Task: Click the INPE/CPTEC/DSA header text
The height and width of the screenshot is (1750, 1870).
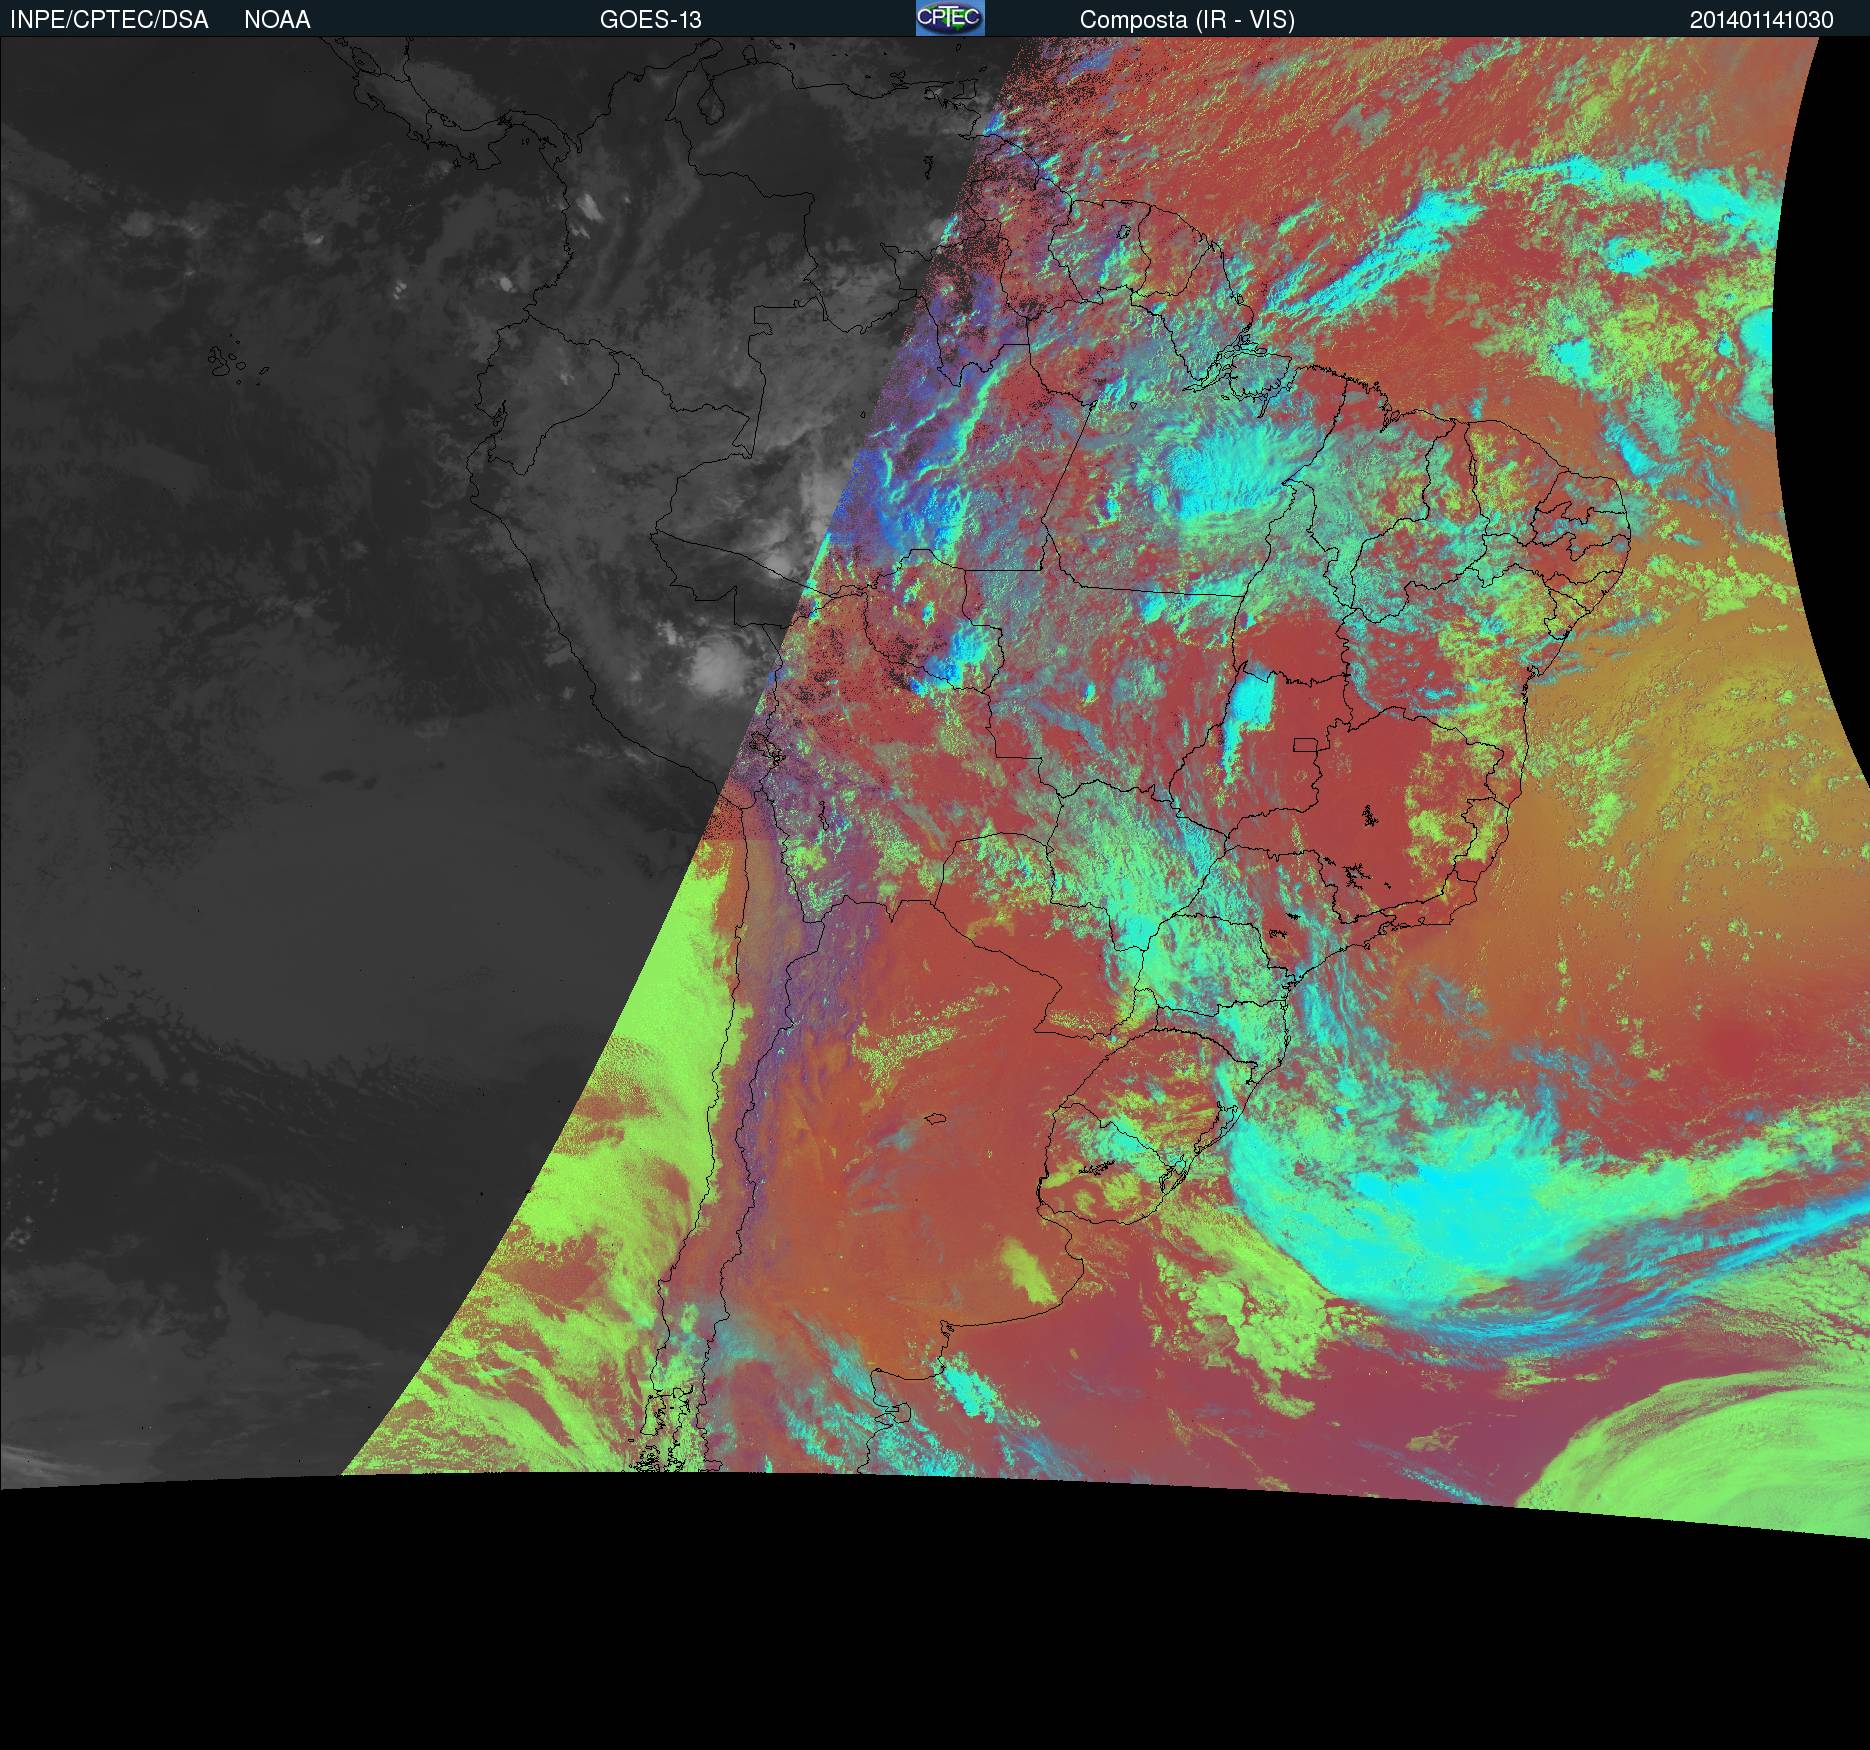Action: (x=109, y=20)
